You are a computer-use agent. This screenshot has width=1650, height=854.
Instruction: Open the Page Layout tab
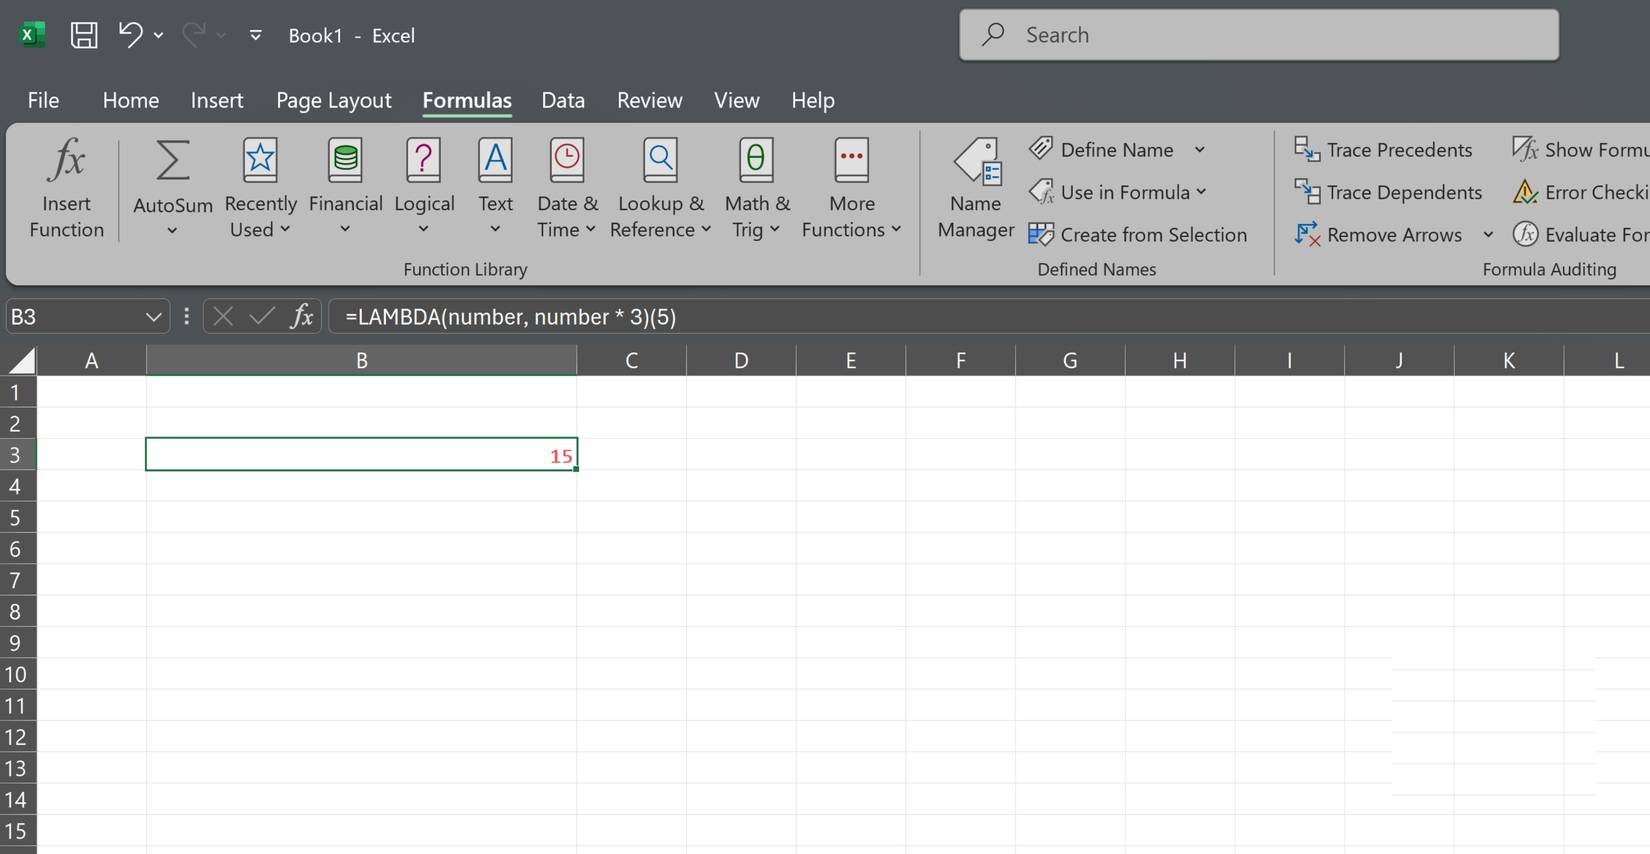[333, 100]
